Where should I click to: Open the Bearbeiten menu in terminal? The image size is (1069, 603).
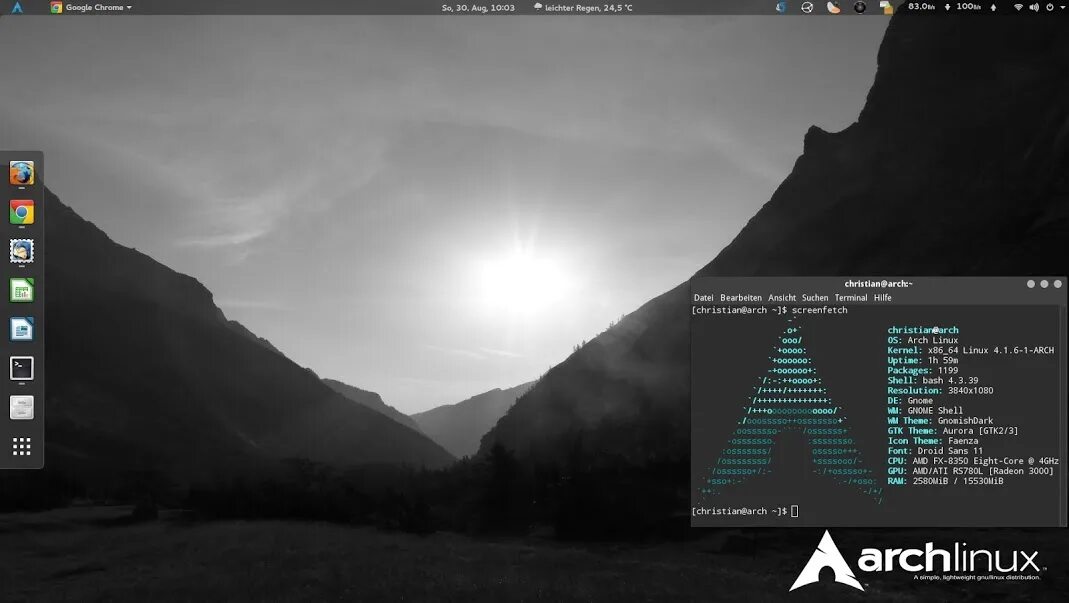[x=741, y=297]
